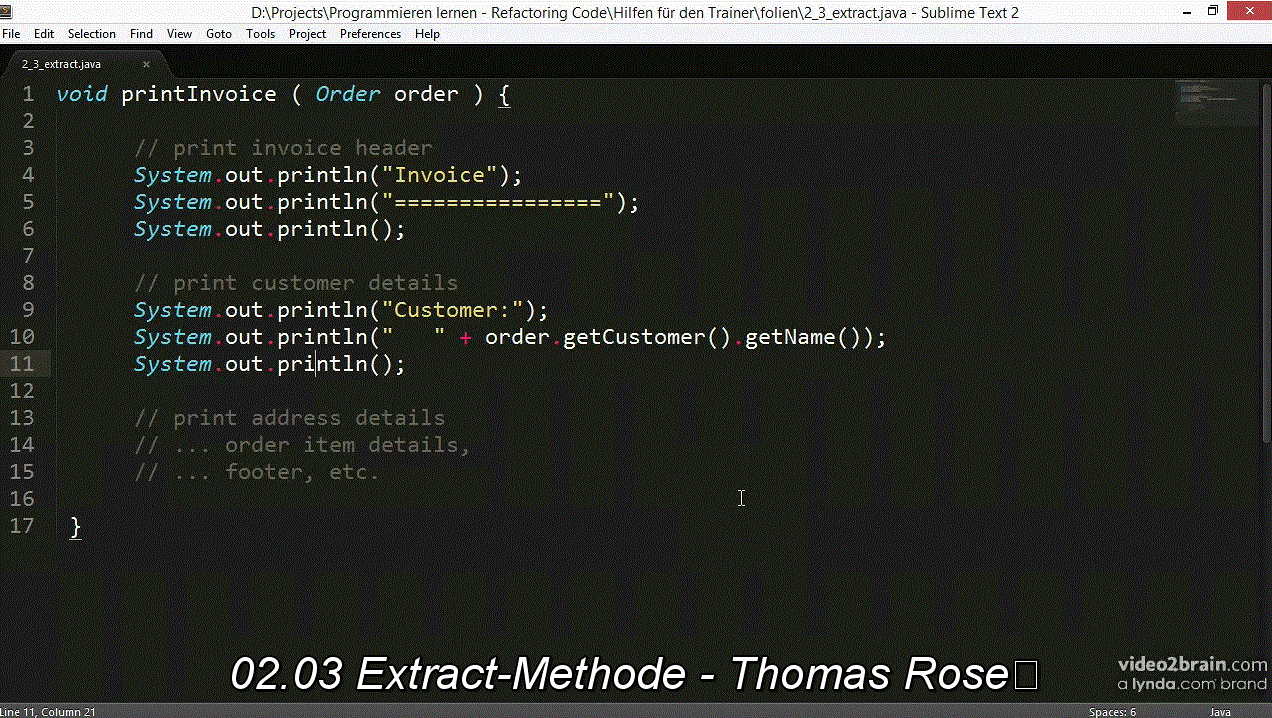The image size is (1272, 718).
Task: Click the equals-sign string on line 5
Action: point(498,202)
